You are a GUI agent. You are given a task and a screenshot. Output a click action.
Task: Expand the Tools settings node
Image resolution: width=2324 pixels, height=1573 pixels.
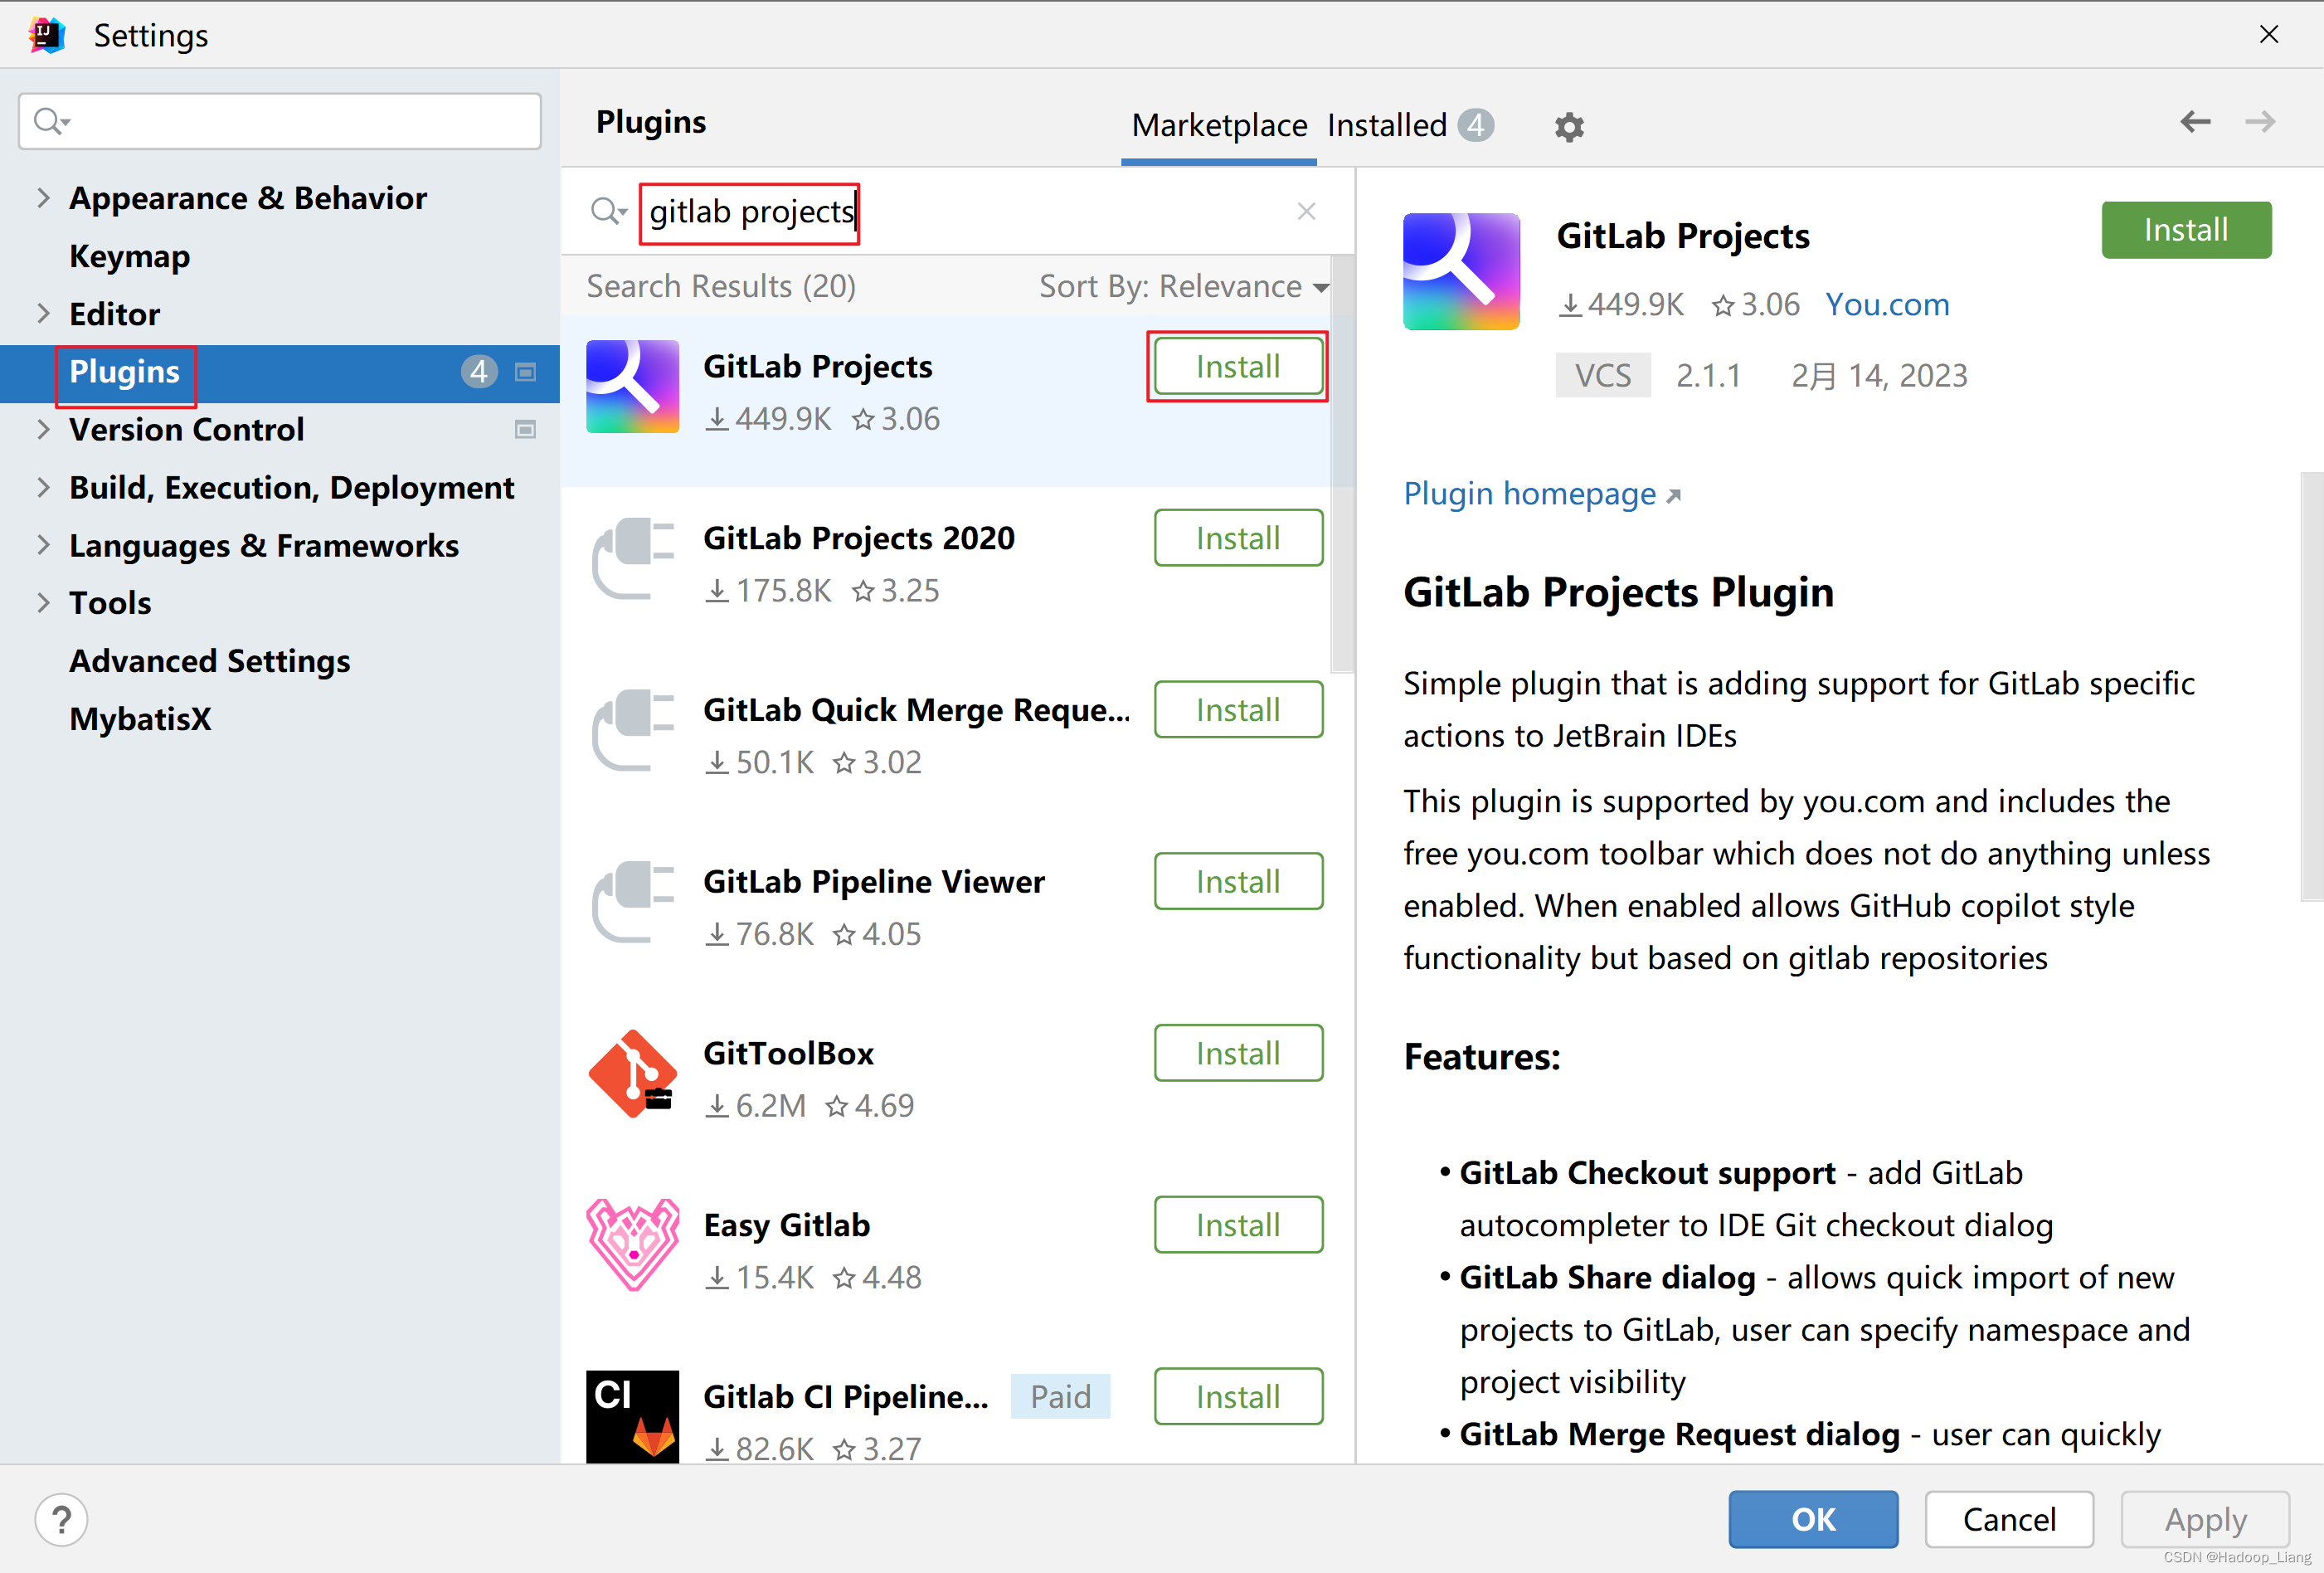pos(43,603)
